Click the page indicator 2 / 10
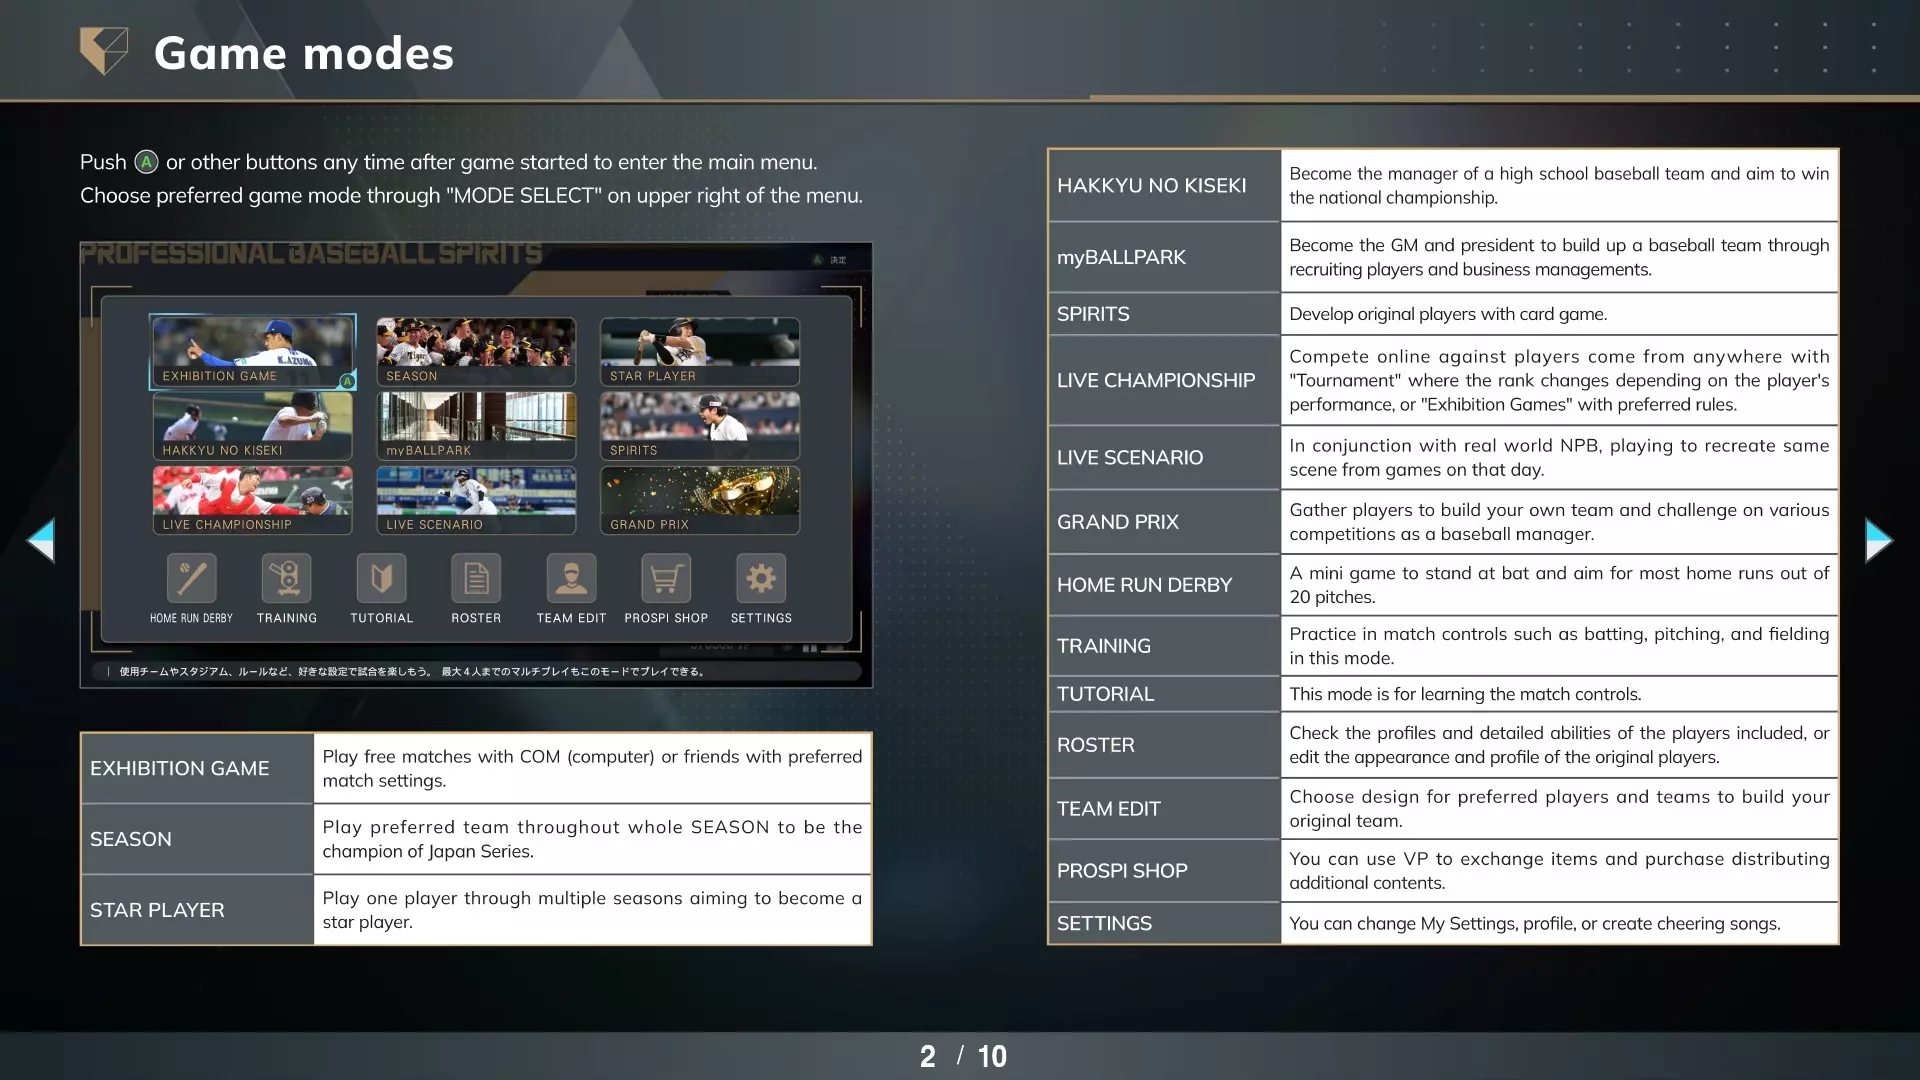Viewport: 1920px width, 1080px height. [962, 1056]
